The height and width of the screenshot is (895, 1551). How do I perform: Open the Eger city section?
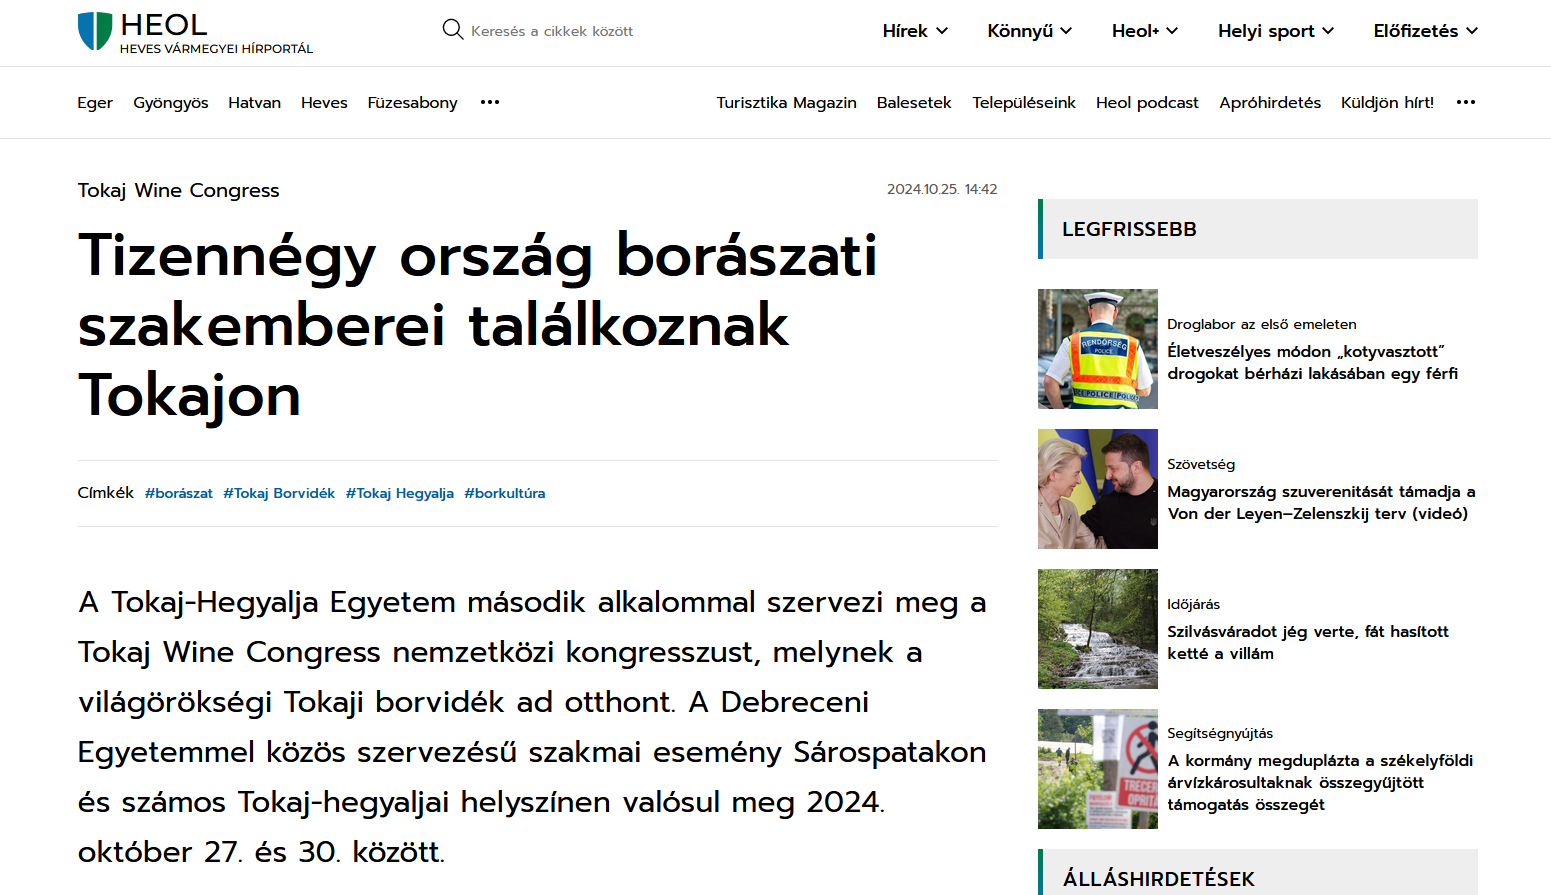tap(95, 102)
